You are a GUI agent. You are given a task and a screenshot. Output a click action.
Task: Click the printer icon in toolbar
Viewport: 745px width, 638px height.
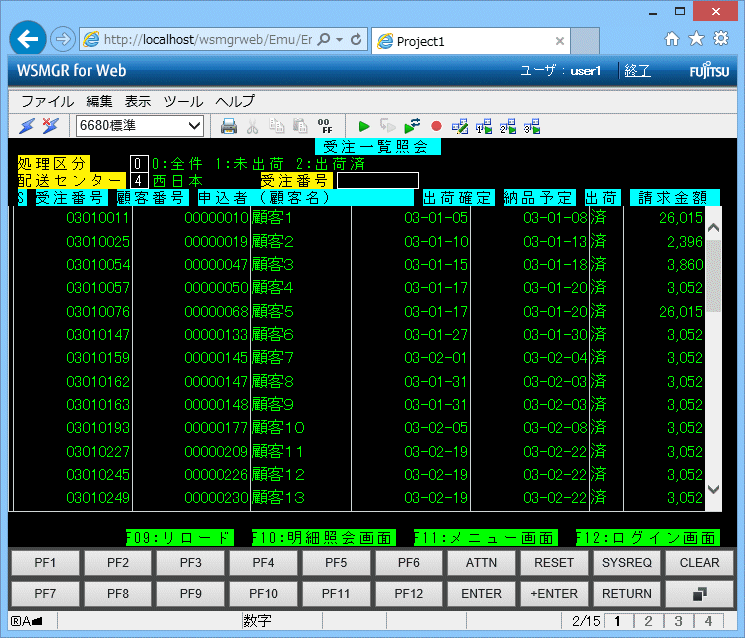point(229,126)
